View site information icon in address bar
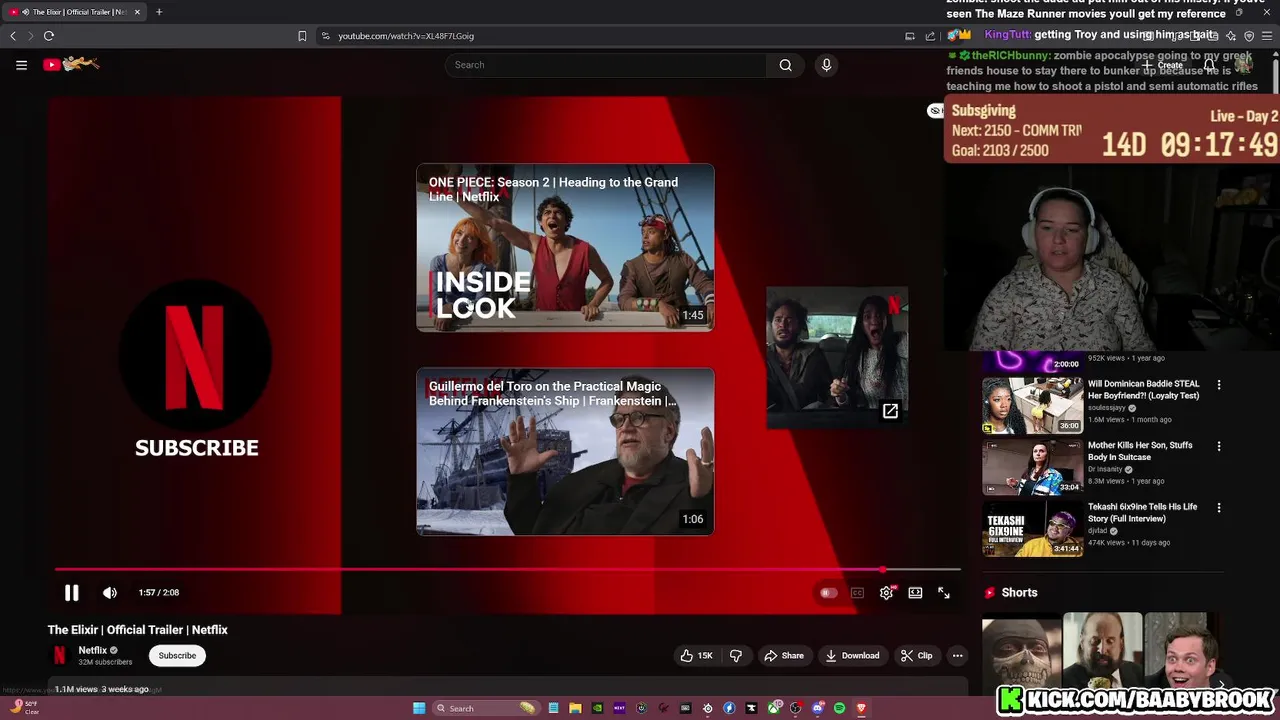Screen dimensions: 1280x720 click(326, 36)
